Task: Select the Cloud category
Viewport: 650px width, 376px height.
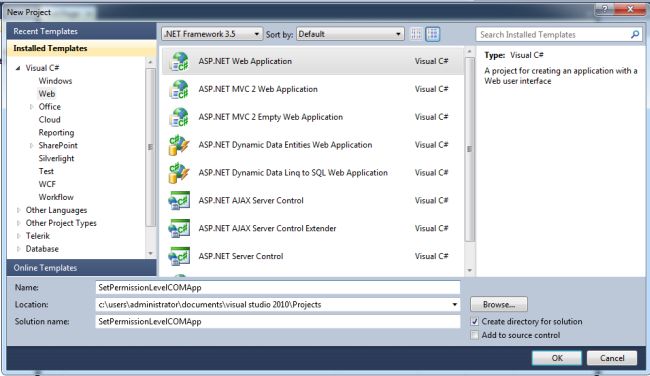Action: 49,119
